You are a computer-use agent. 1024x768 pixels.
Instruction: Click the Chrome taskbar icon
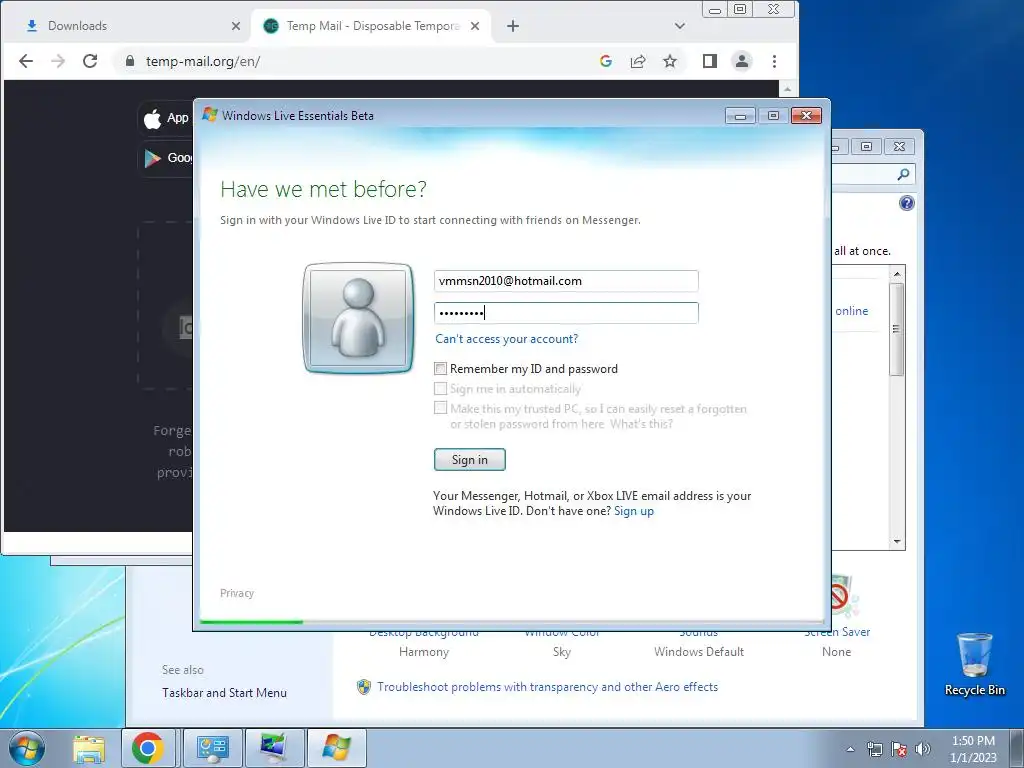click(148, 748)
